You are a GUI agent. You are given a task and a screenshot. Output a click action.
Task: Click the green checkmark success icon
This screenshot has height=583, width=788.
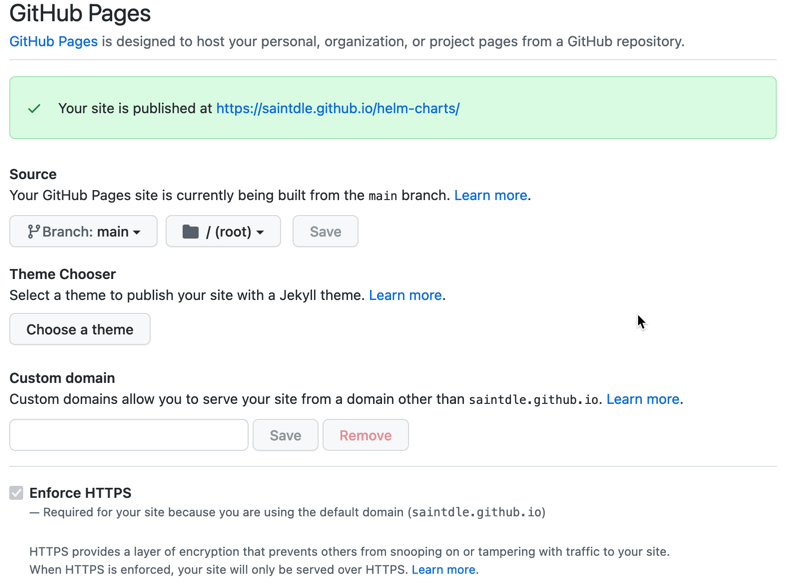34,109
